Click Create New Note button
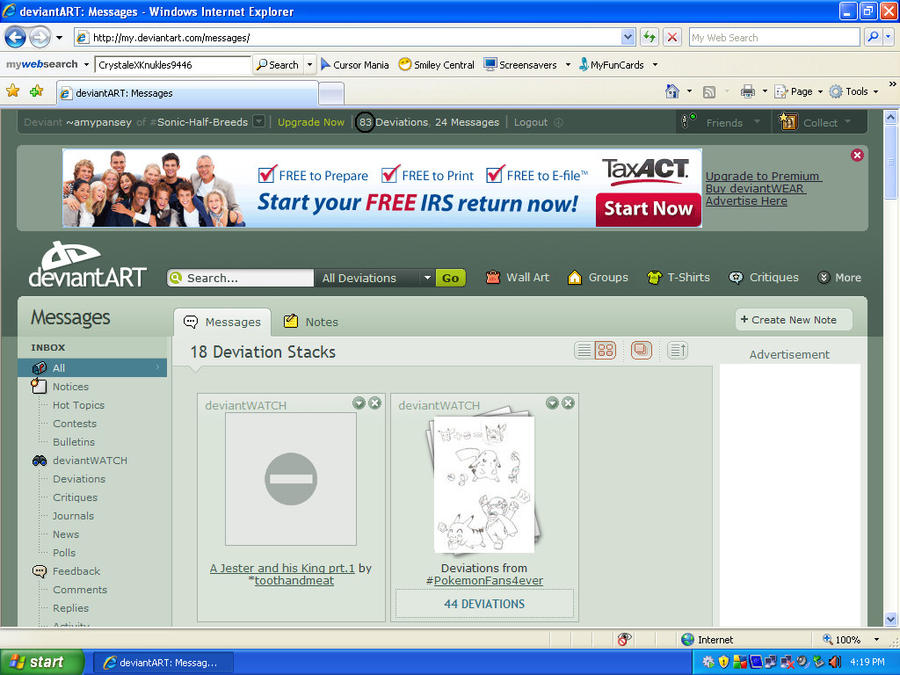 pyautogui.click(x=794, y=320)
